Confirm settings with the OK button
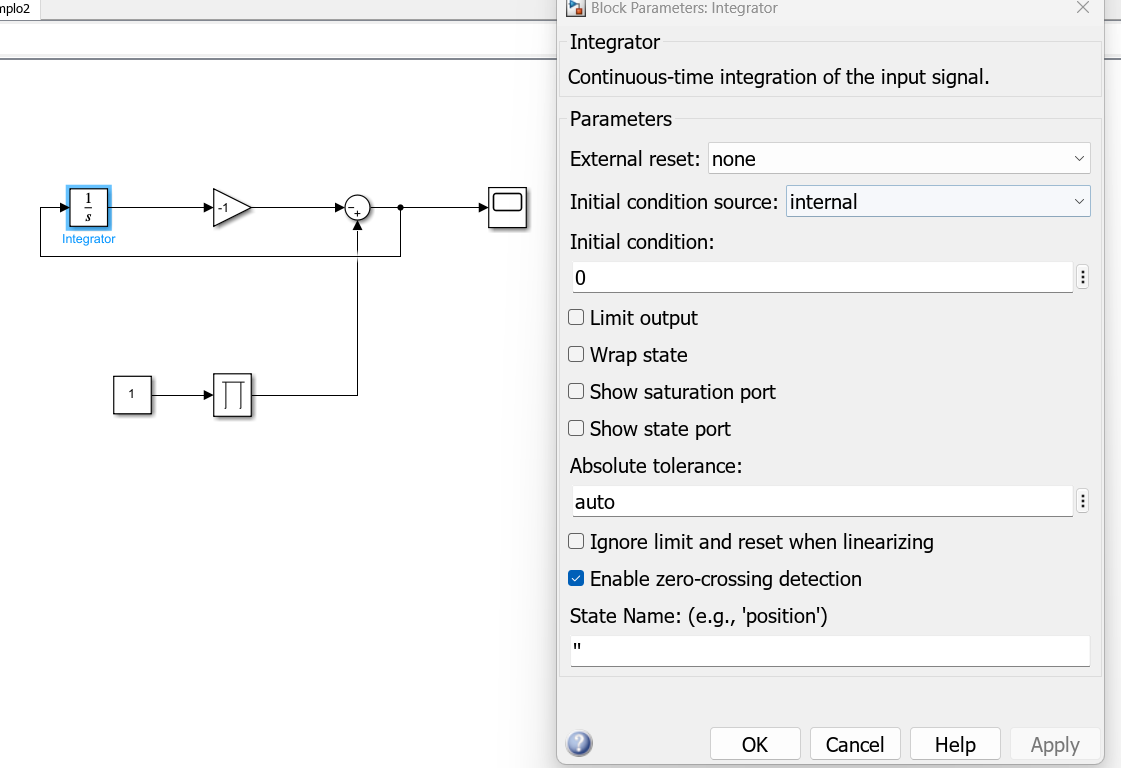1121x768 pixels. [754, 743]
